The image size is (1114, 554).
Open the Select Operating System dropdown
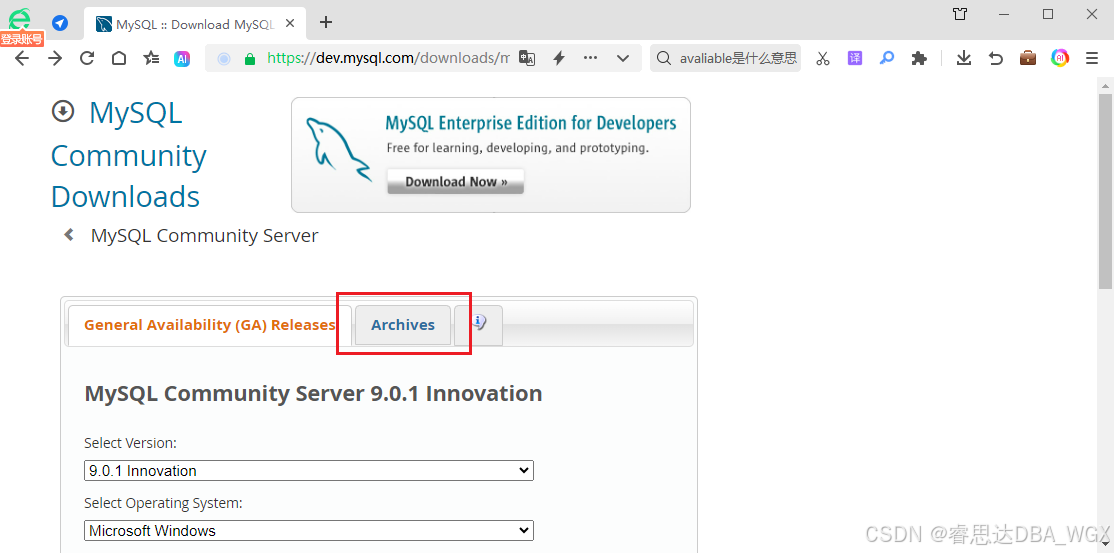pyautogui.click(x=309, y=531)
